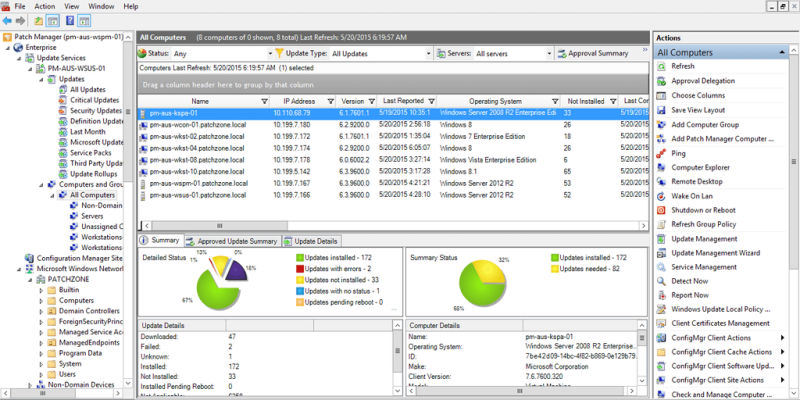The image size is (800, 400).
Task: Click Choose Columns in Actions pane
Action: tap(698, 95)
